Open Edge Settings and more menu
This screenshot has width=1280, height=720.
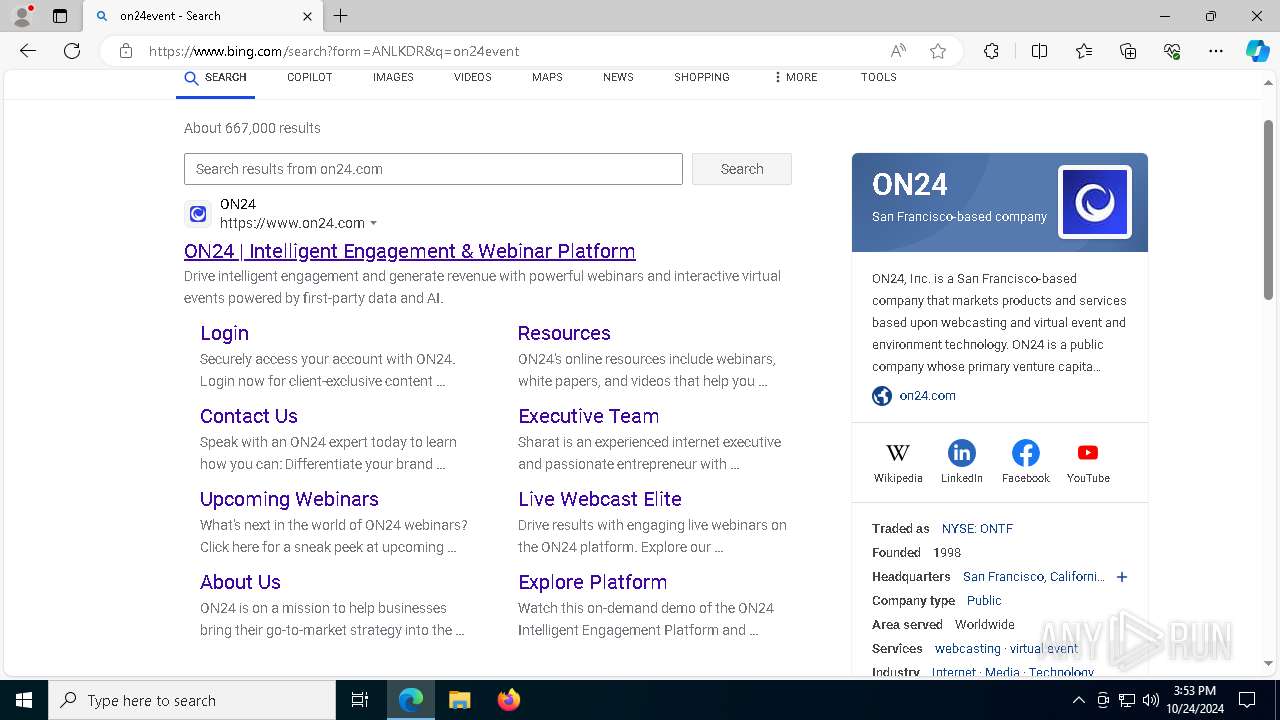click(x=1216, y=51)
